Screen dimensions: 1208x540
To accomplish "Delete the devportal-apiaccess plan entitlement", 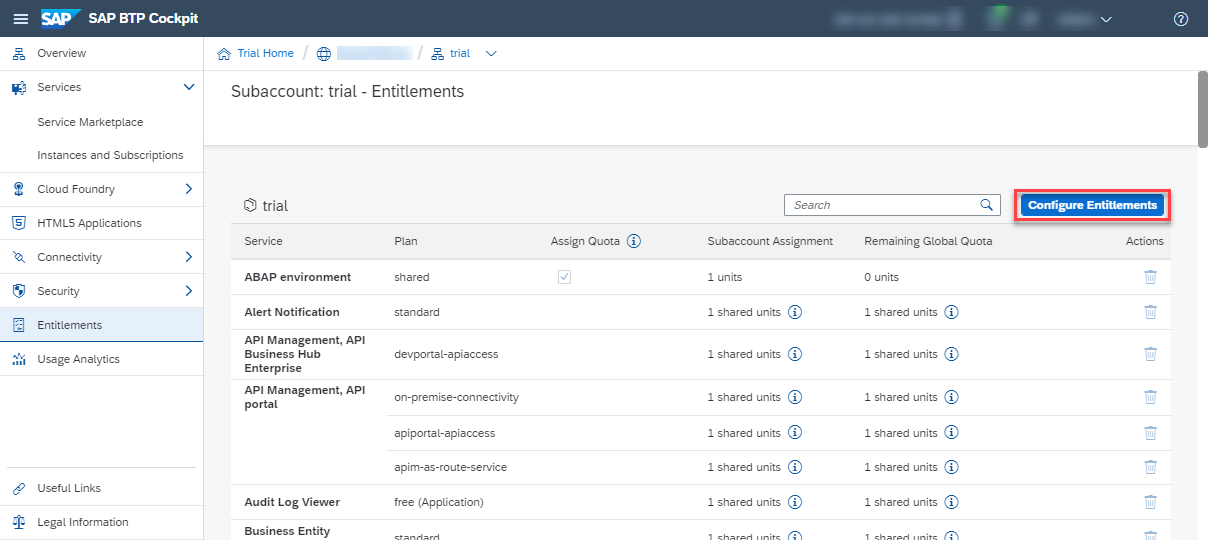I will (x=1150, y=354).
